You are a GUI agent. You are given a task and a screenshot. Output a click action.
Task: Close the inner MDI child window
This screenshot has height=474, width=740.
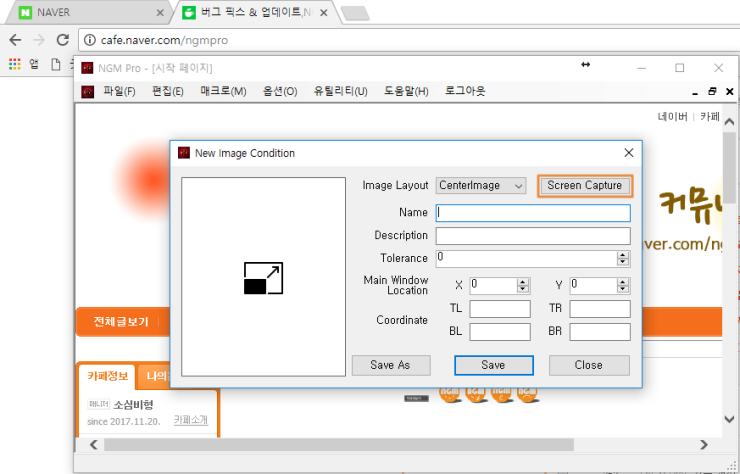730,92
